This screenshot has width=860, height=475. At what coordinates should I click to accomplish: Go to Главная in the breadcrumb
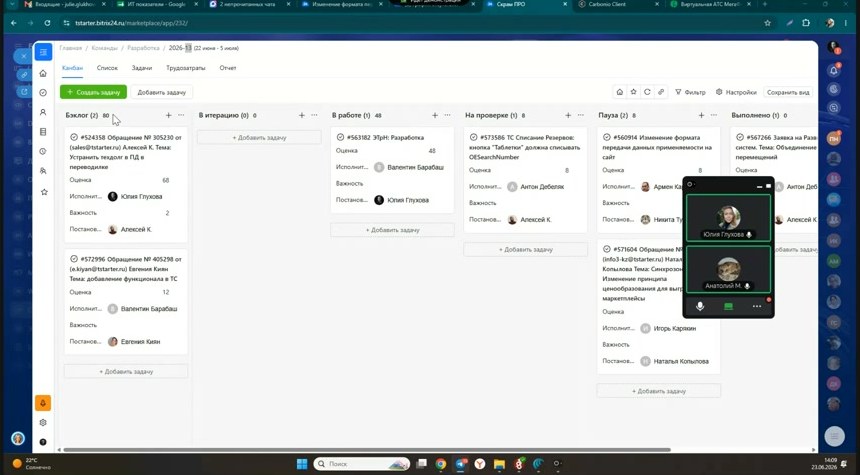[70, 48]
